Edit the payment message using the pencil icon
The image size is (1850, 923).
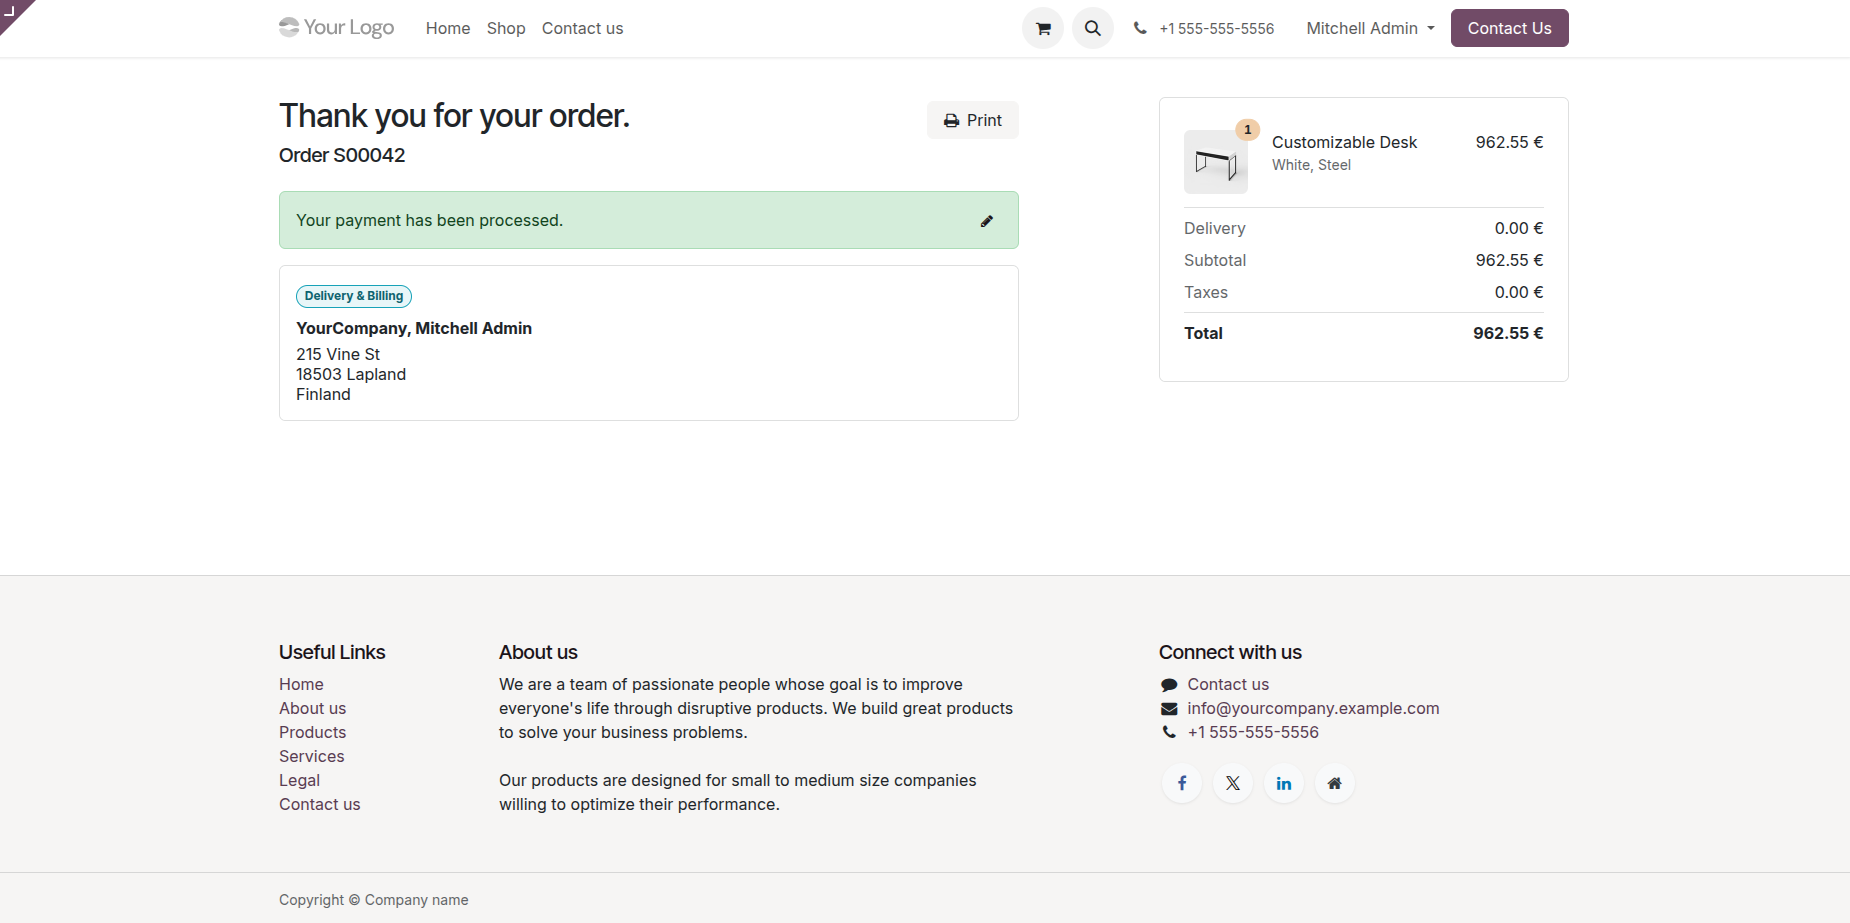pyautogui.click(x=987, y=221)
